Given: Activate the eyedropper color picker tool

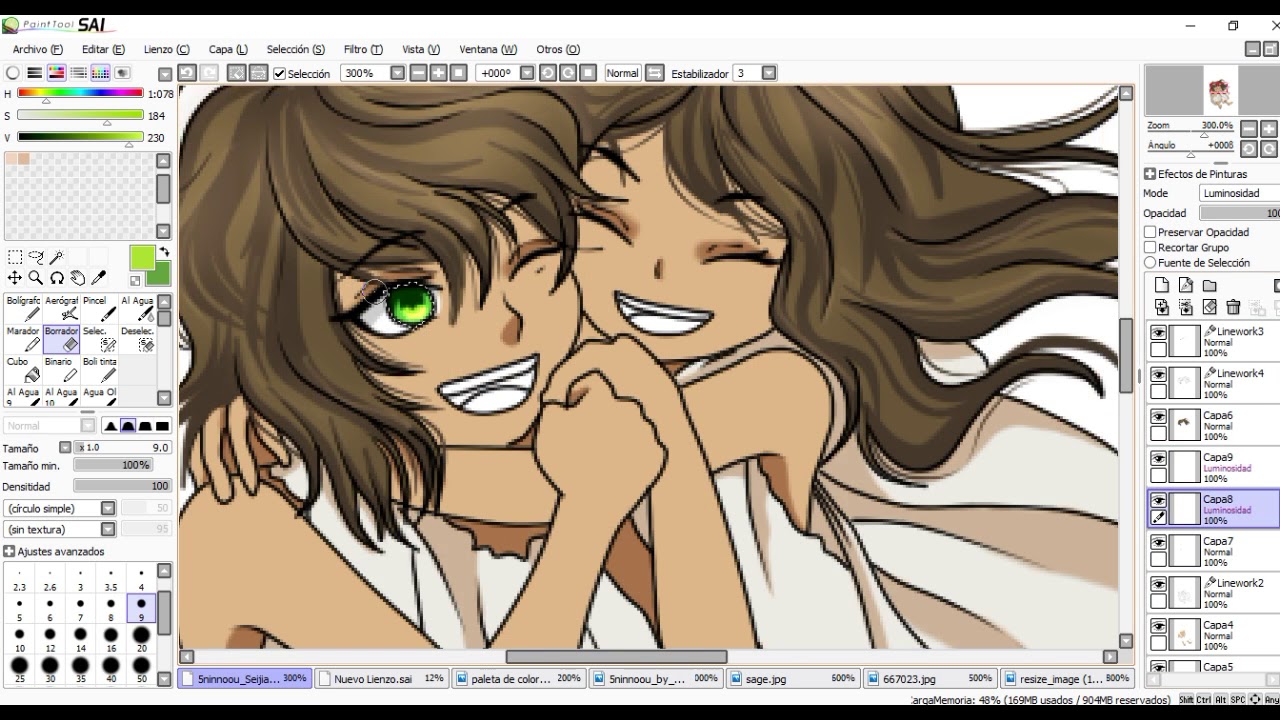Looking at the screenshot, I should tap(99, 278).
